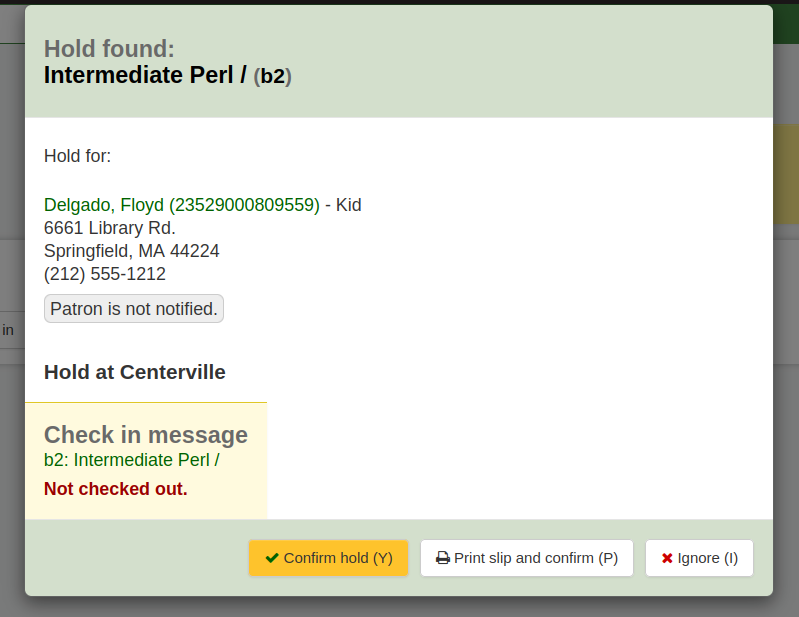Open patron Delgado, Floyd's record link
The height and width of the screenshot is (617, 799).
click(x=181, y=205)
